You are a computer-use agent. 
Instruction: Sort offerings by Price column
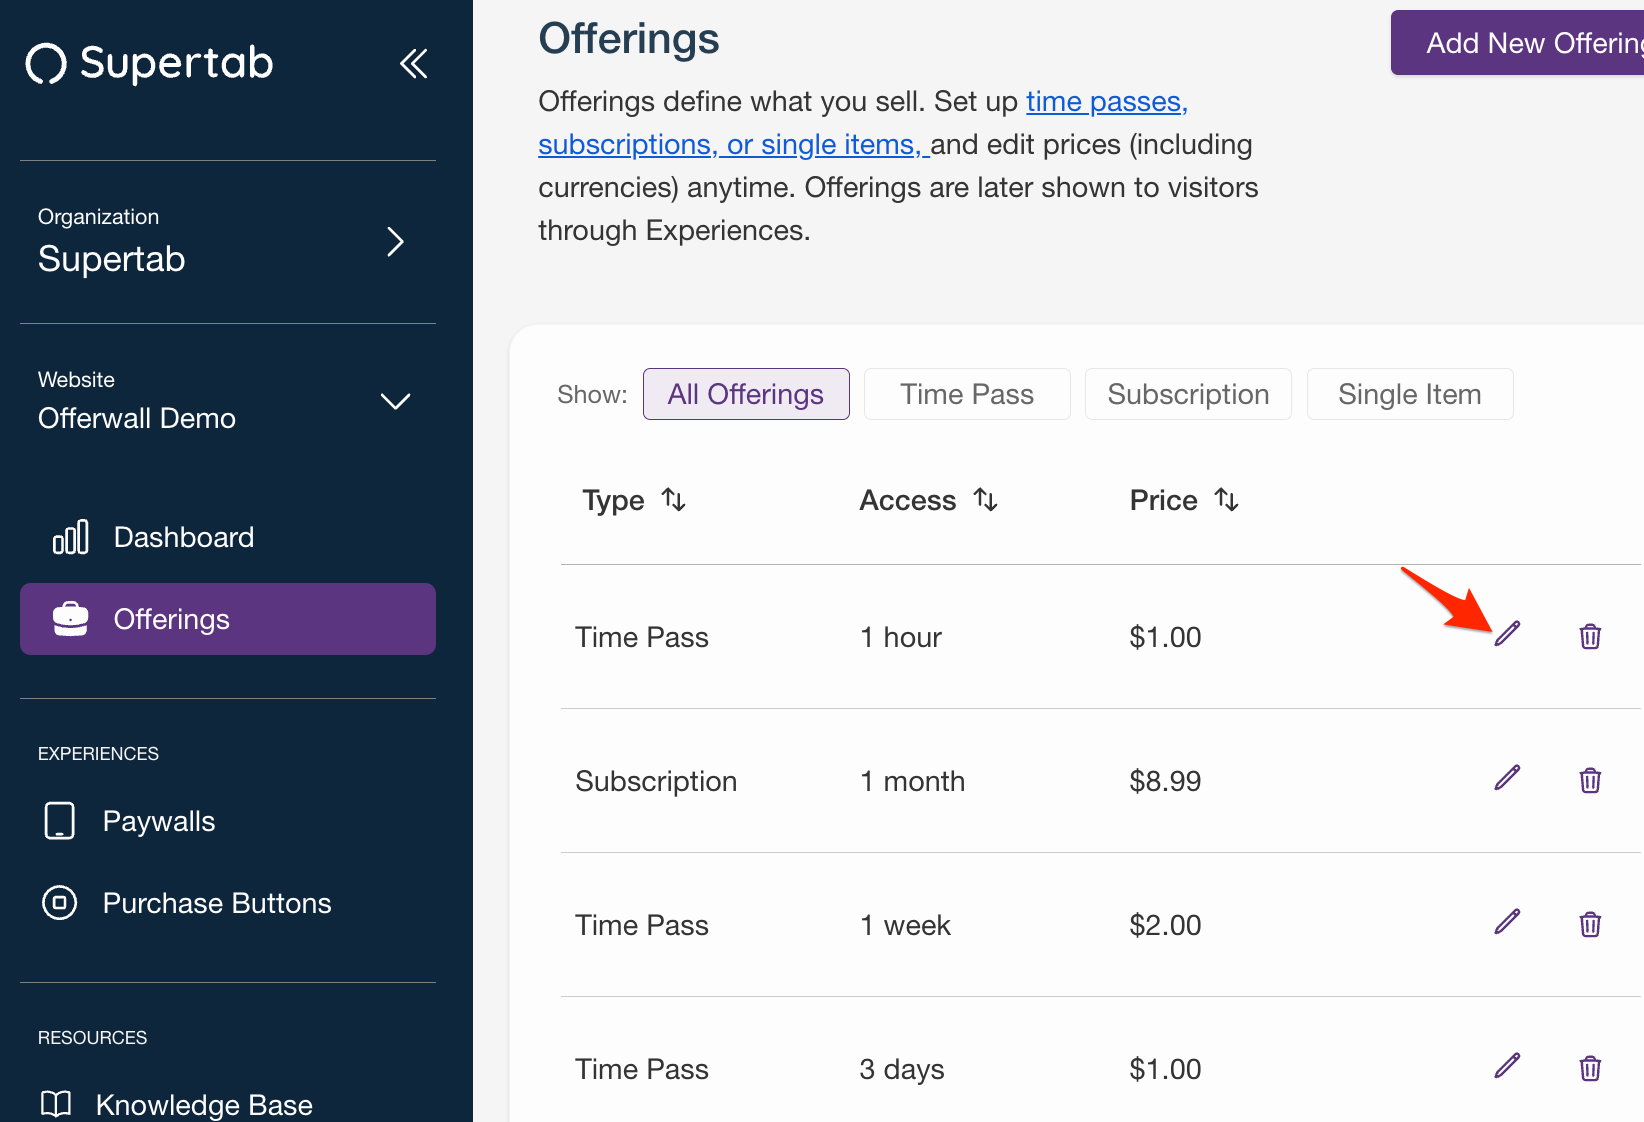[x=1227, y=500]
